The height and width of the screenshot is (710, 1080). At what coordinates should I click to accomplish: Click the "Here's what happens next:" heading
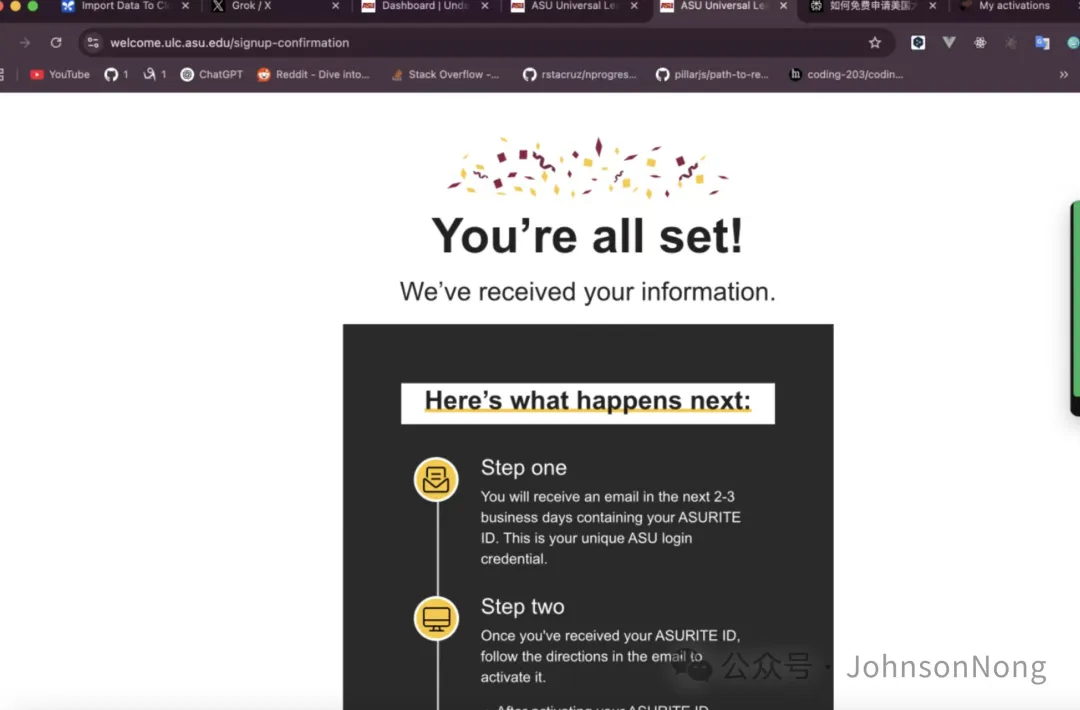(588, 401)
